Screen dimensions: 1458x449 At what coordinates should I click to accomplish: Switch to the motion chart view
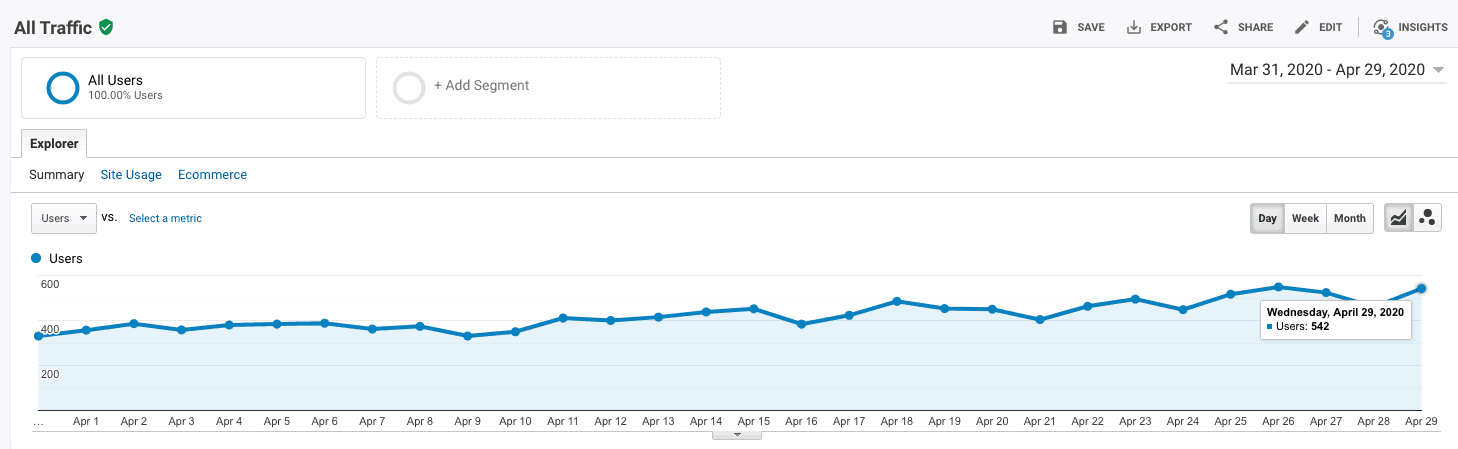pyautogui.click(x=1427, y=218)
